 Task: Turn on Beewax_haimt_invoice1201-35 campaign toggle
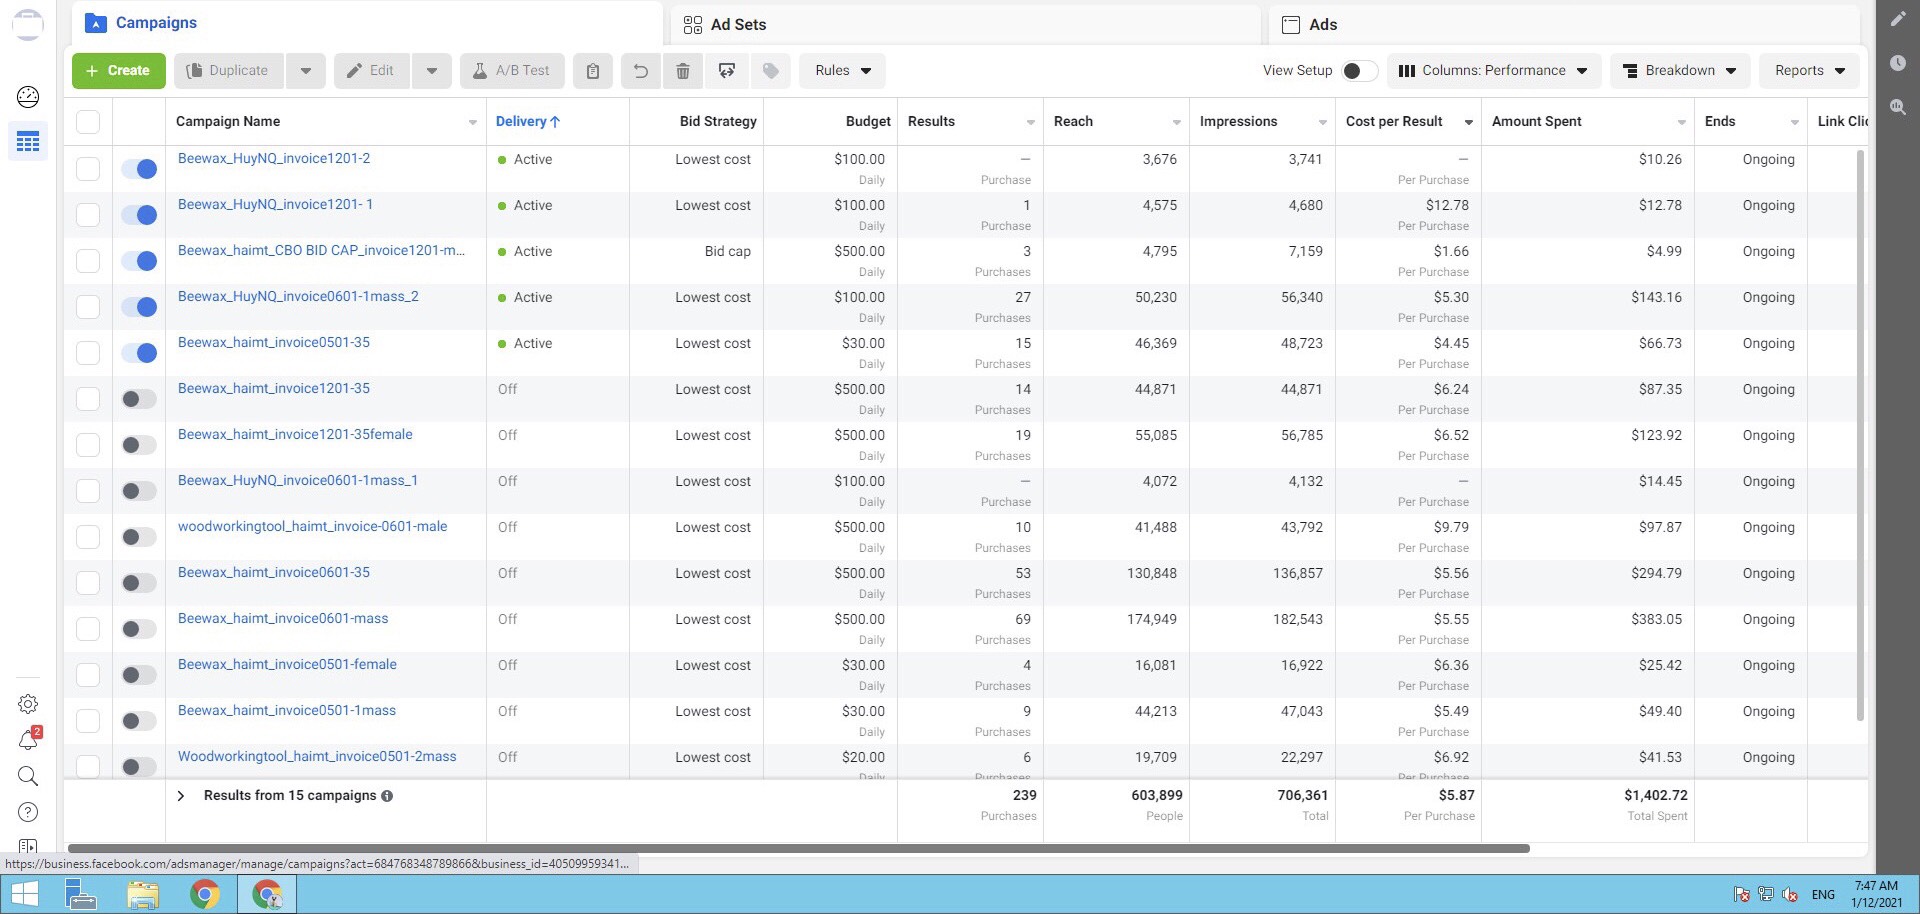coord(139,399)
